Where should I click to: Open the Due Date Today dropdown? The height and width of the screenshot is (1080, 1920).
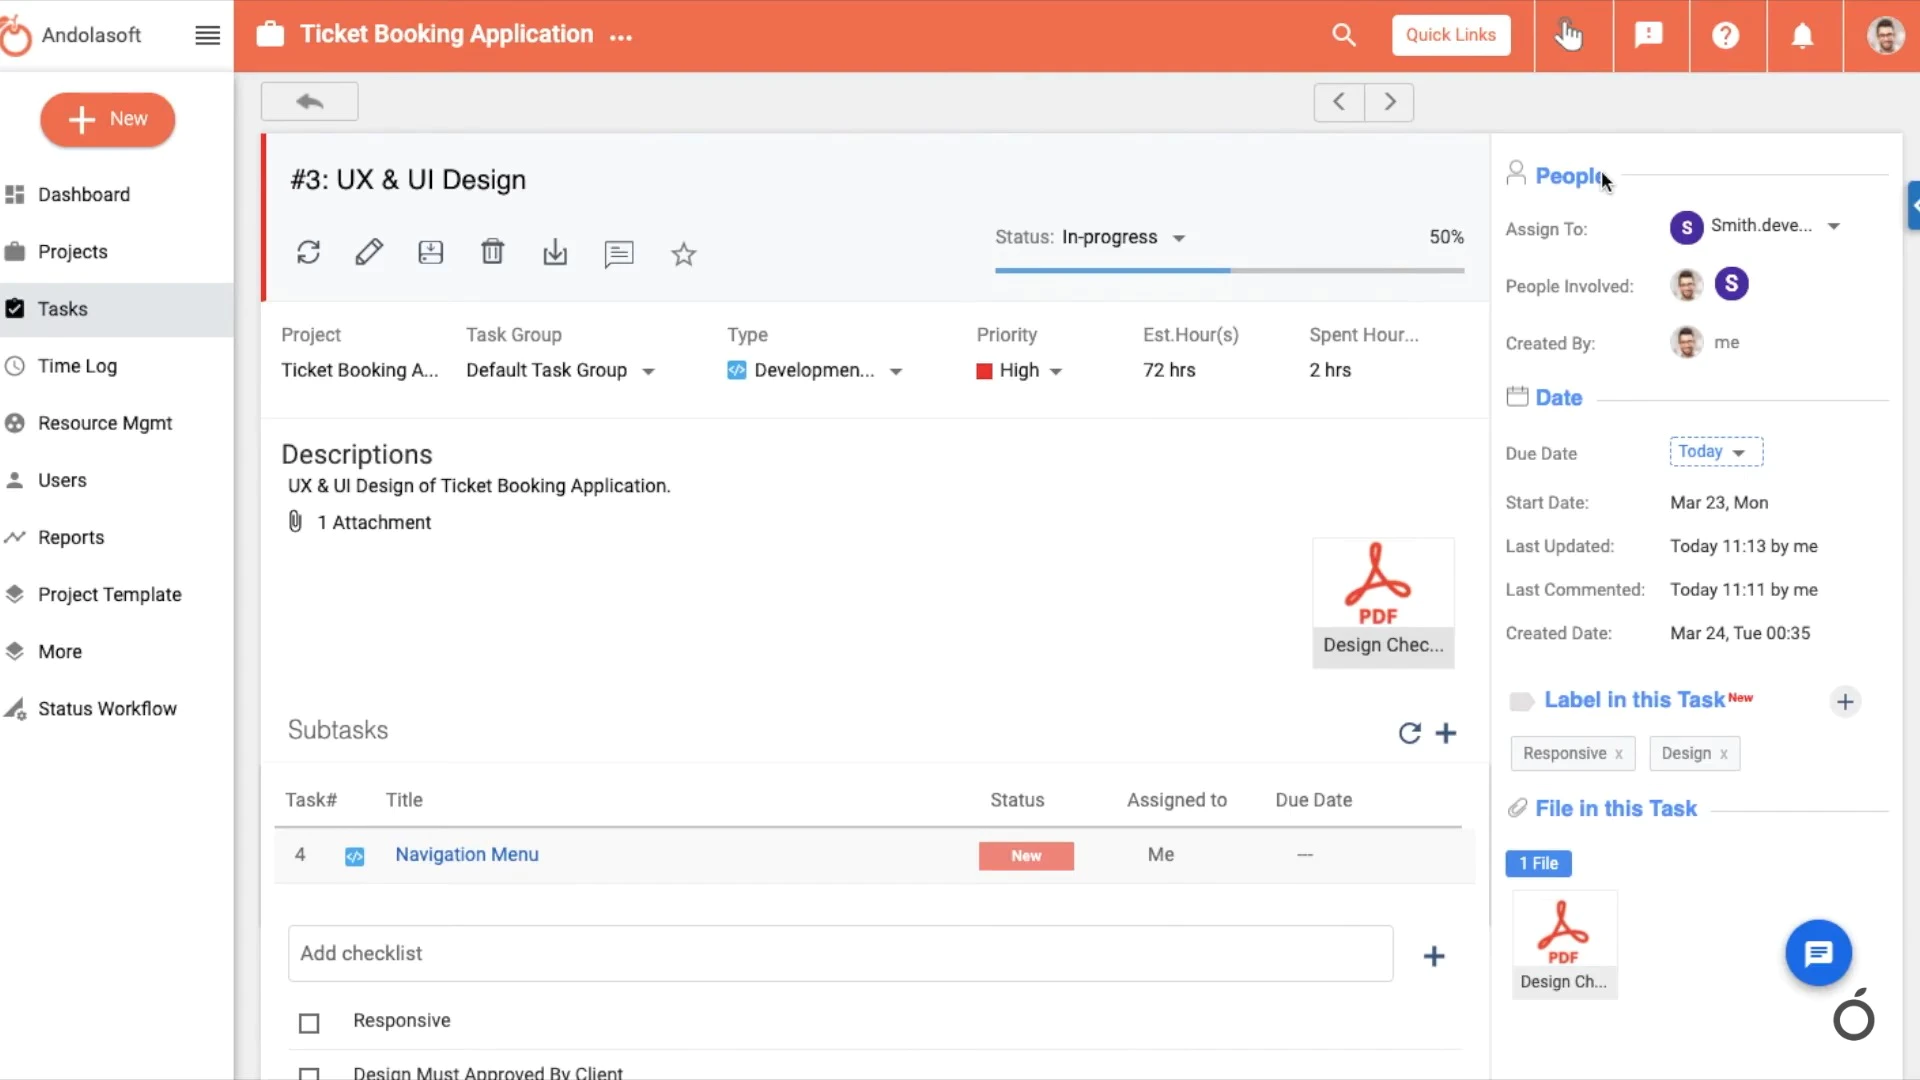click(1715, 452)
